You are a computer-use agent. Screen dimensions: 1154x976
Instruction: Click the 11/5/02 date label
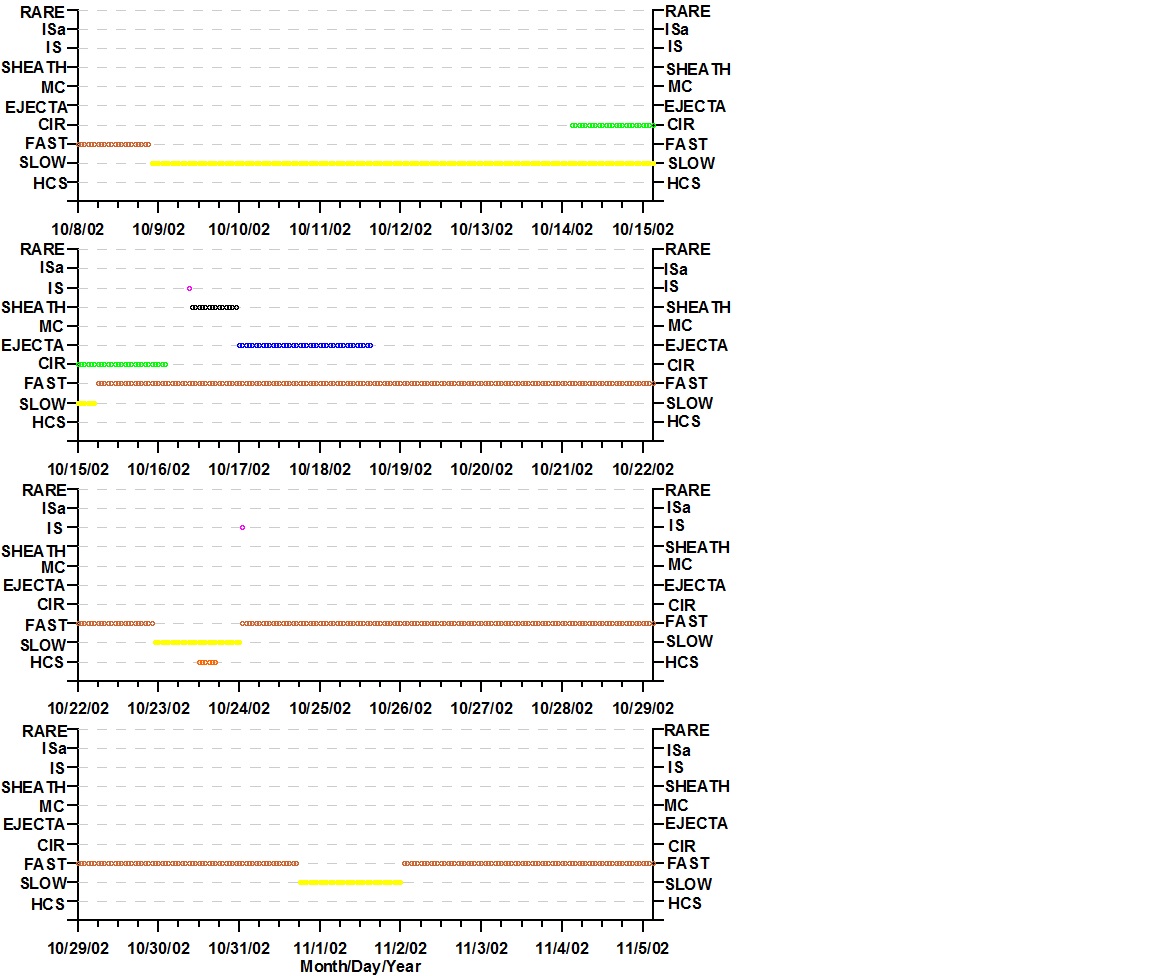[643, 948]
